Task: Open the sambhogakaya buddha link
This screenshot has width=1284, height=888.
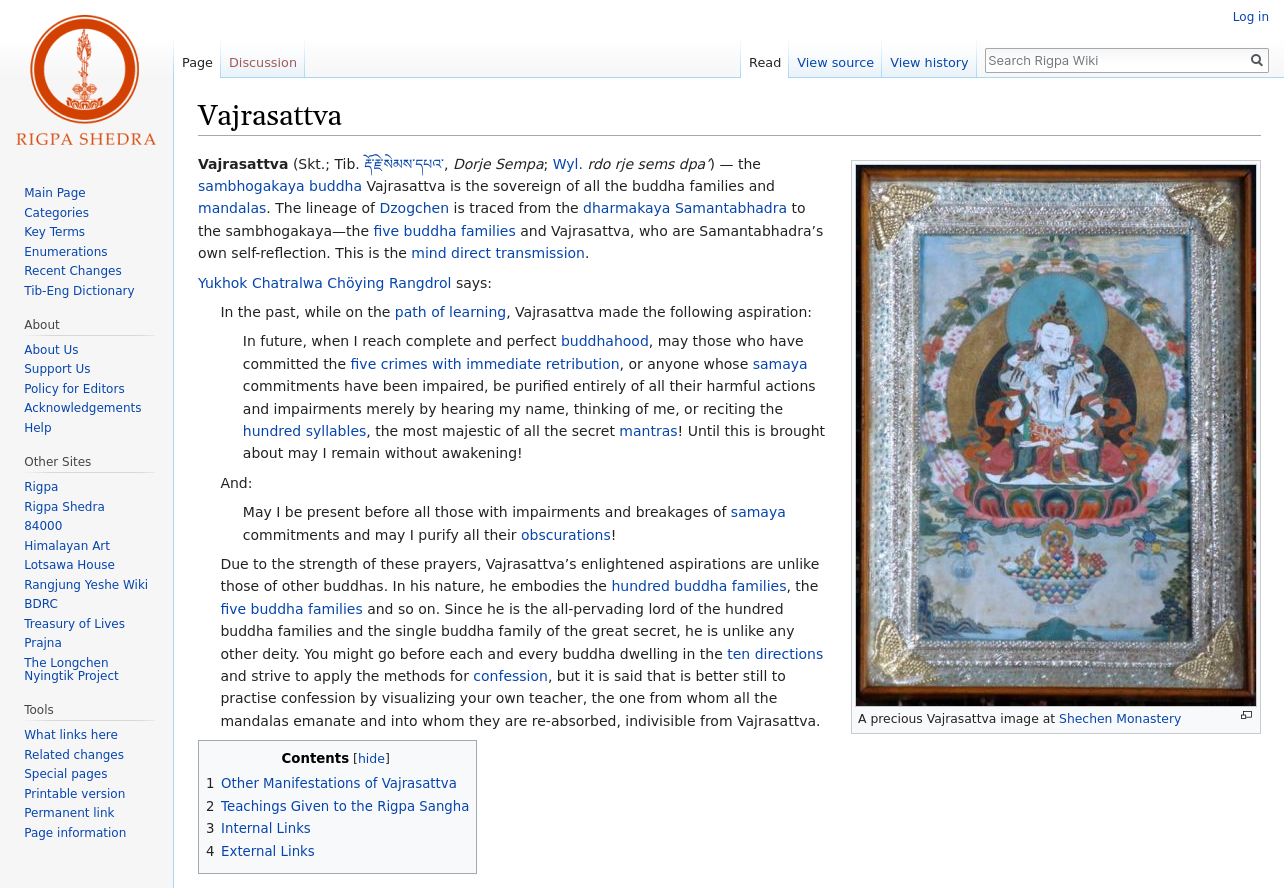Action: click(280, 186)
